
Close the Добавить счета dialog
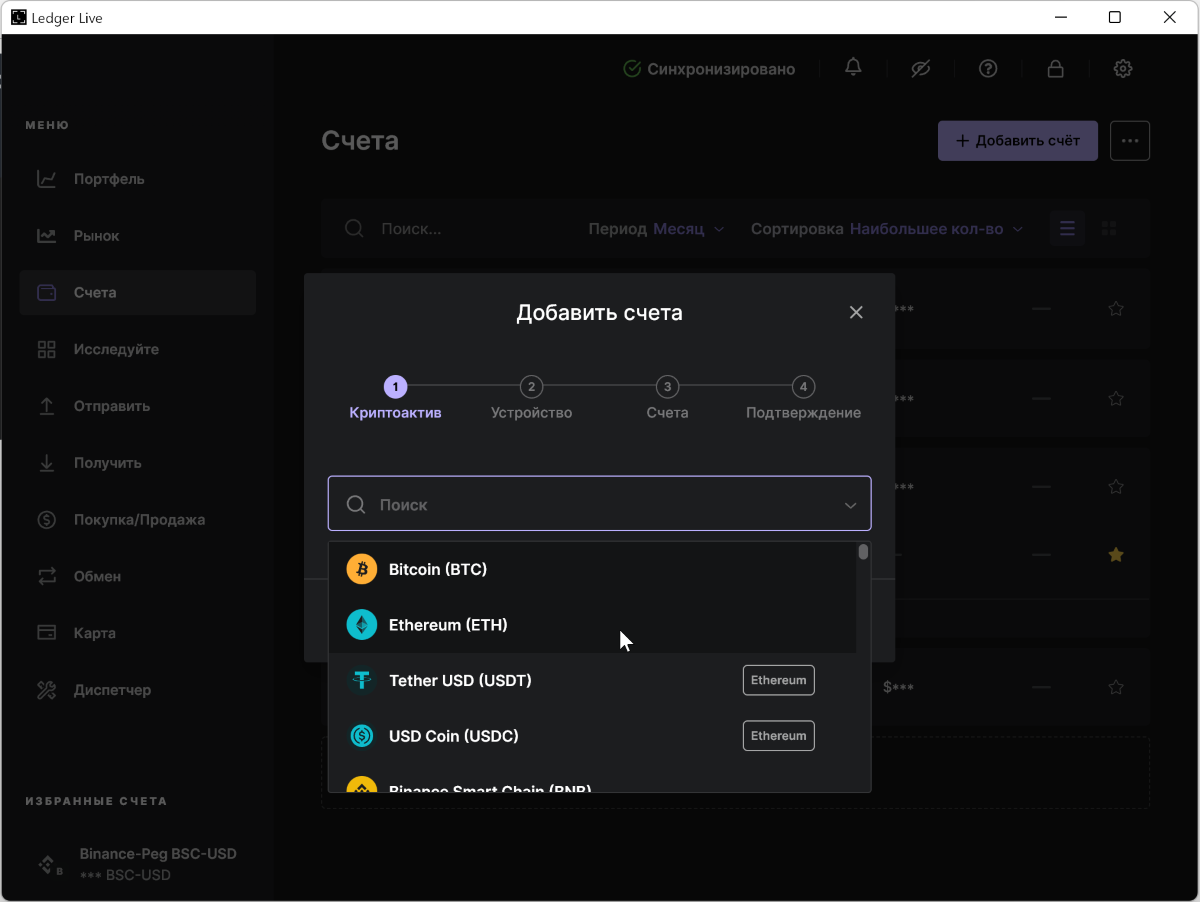point(856,312)
